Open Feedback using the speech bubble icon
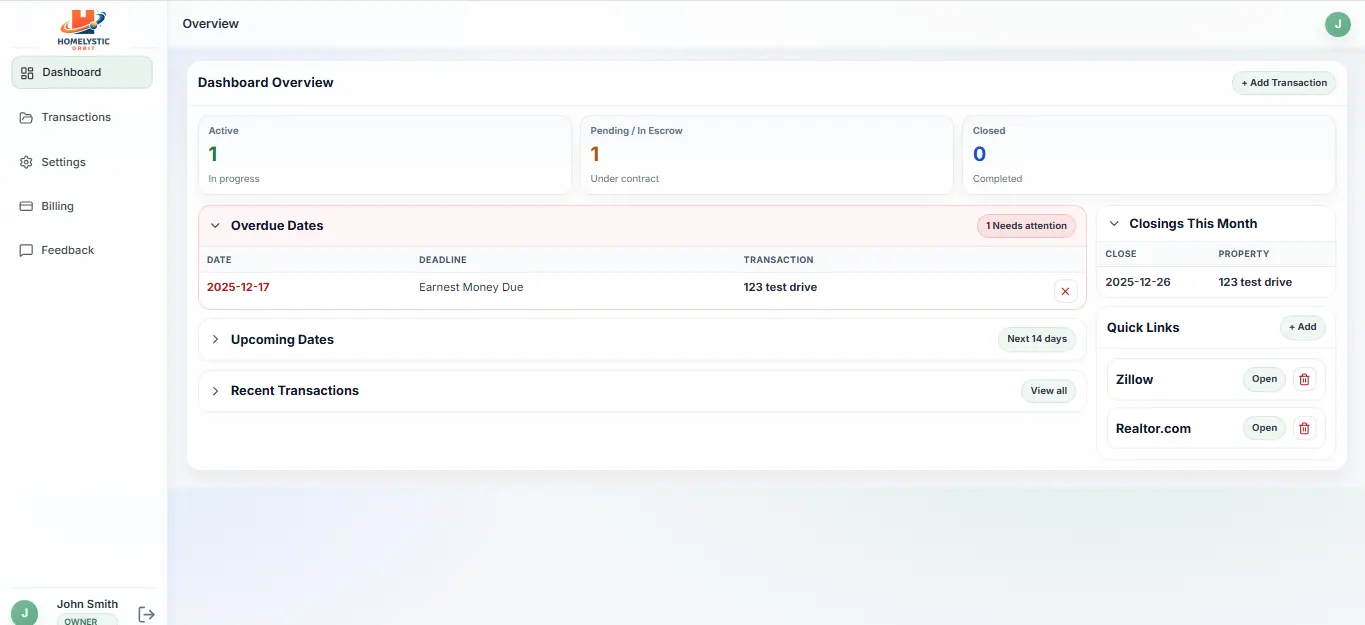 click(25, 250)
